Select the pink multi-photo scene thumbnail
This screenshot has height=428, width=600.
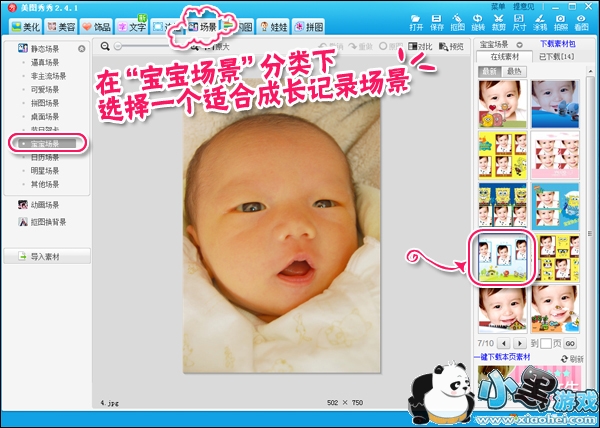pyautogui.click(x=555, y=155)
